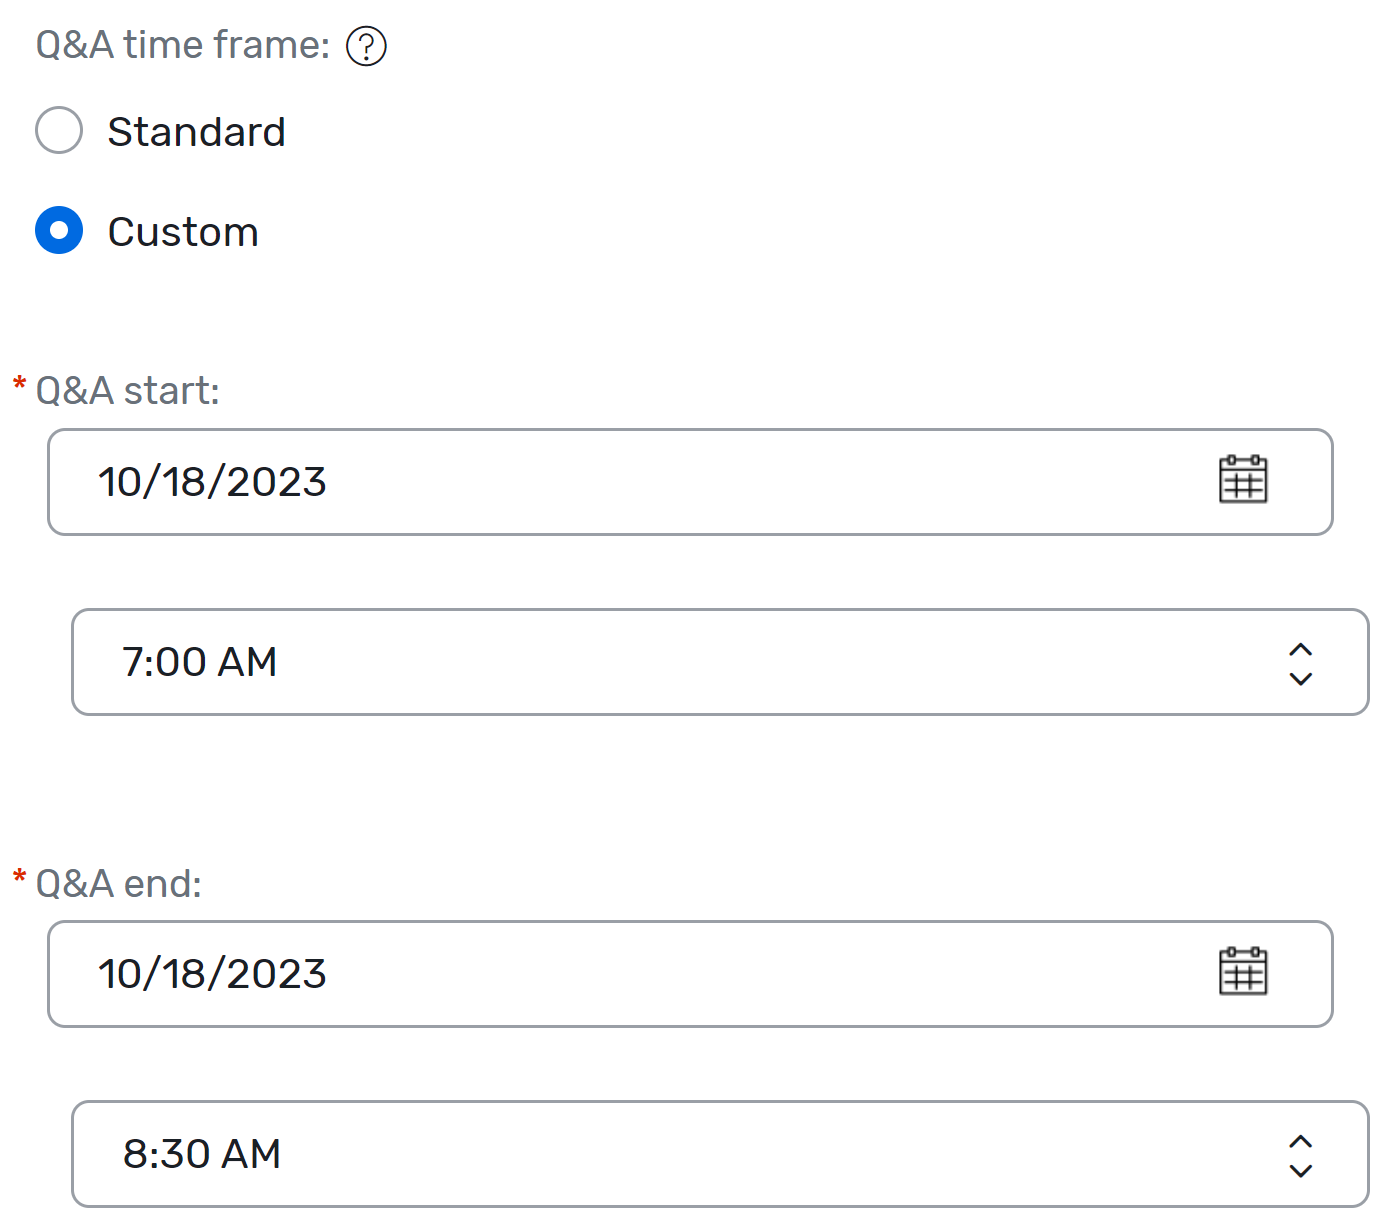The image size is (1386, 1228).
Task: Open the Q&A end date calendar picker
Action: [x=1243, y=972]
